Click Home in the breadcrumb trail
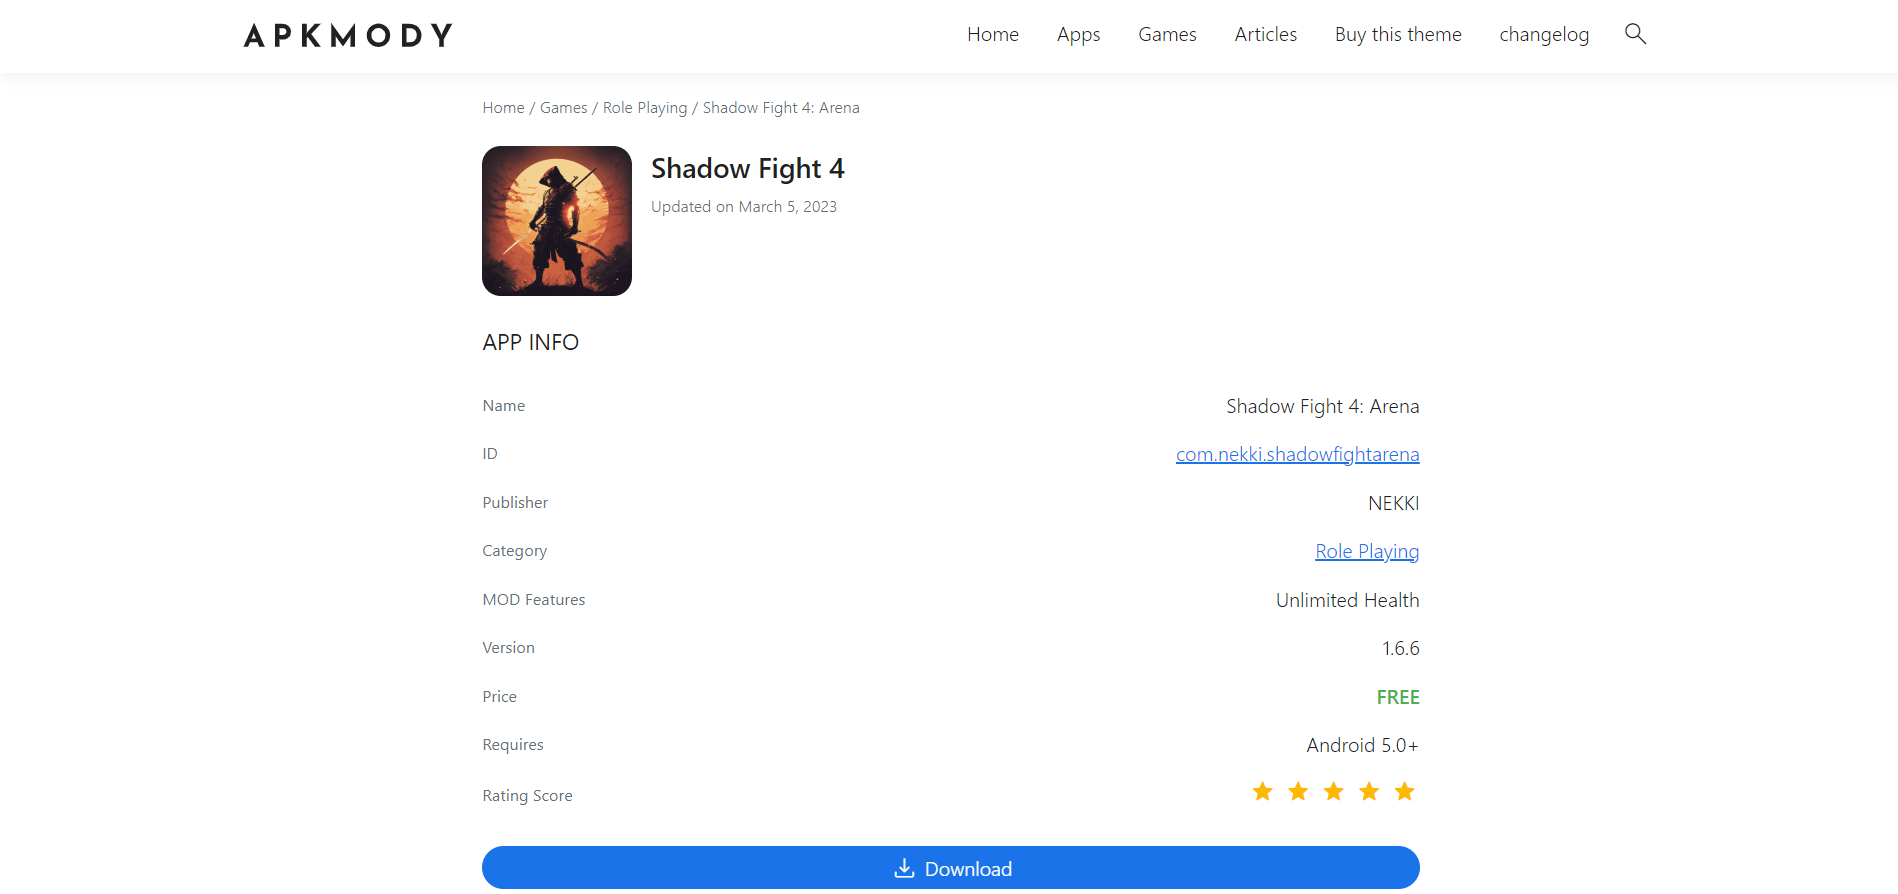 [x=503, y=108]
